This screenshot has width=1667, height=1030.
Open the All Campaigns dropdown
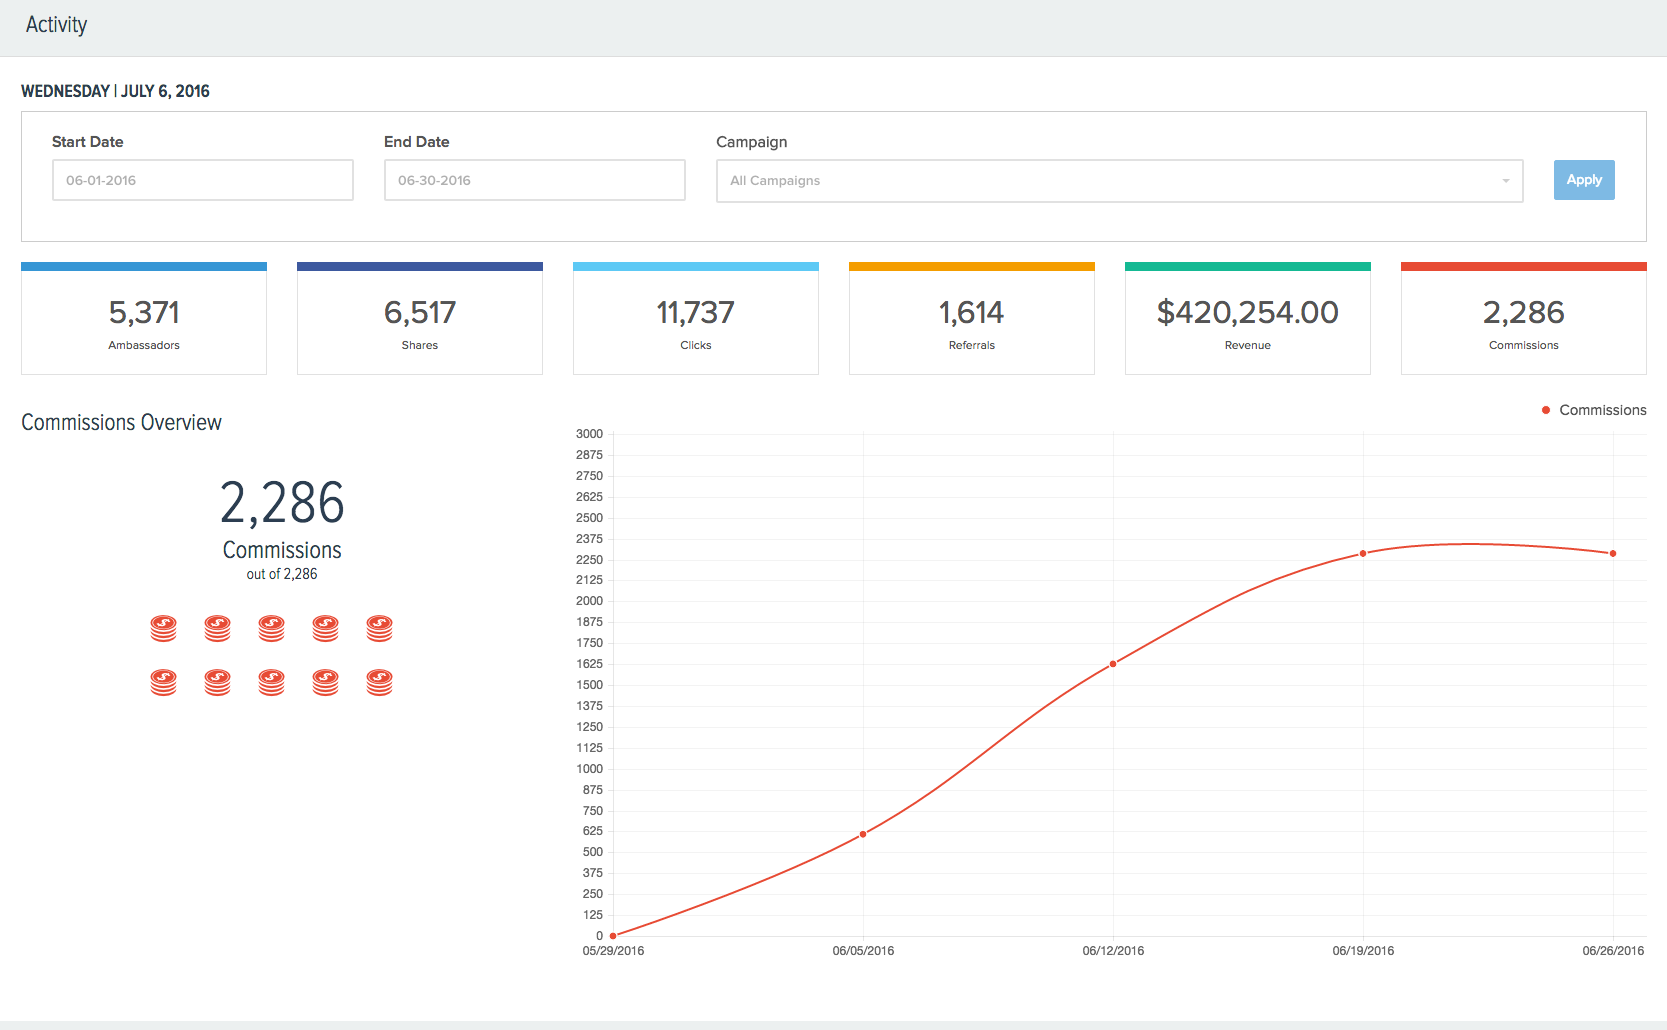click(1118, 181)
